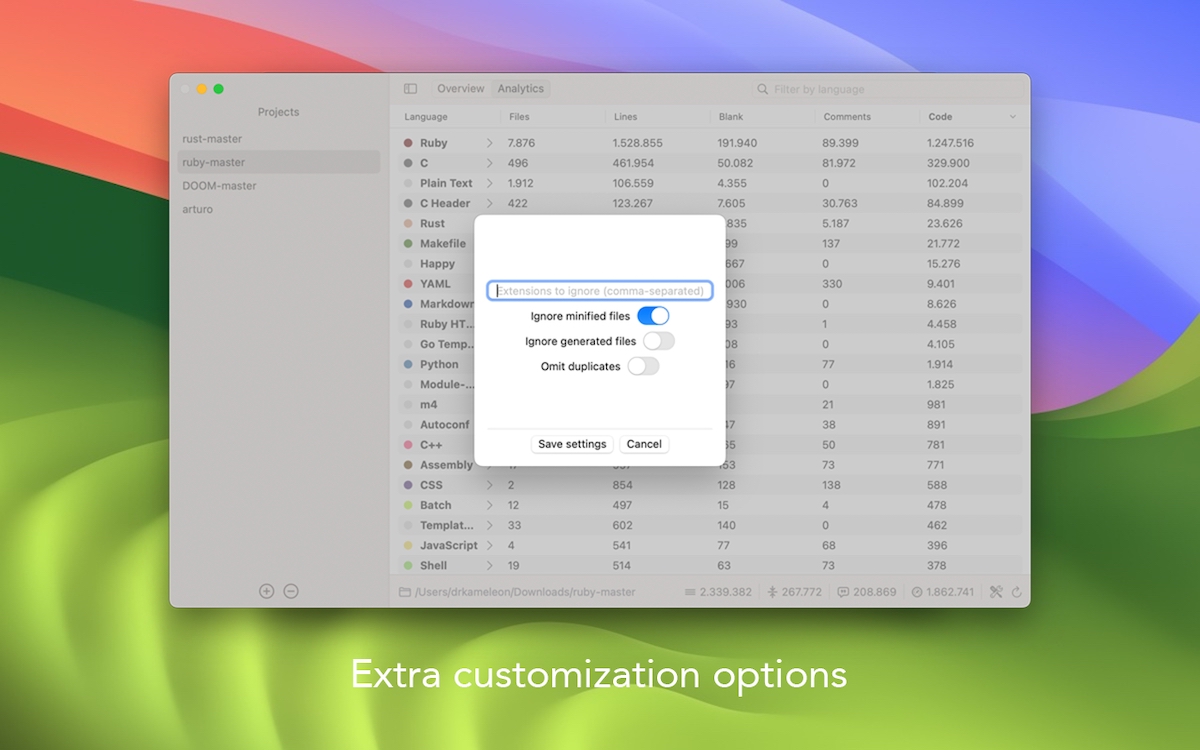Expand the CSS row chevron
The image size is (1200, 750).
coord(489,485)
